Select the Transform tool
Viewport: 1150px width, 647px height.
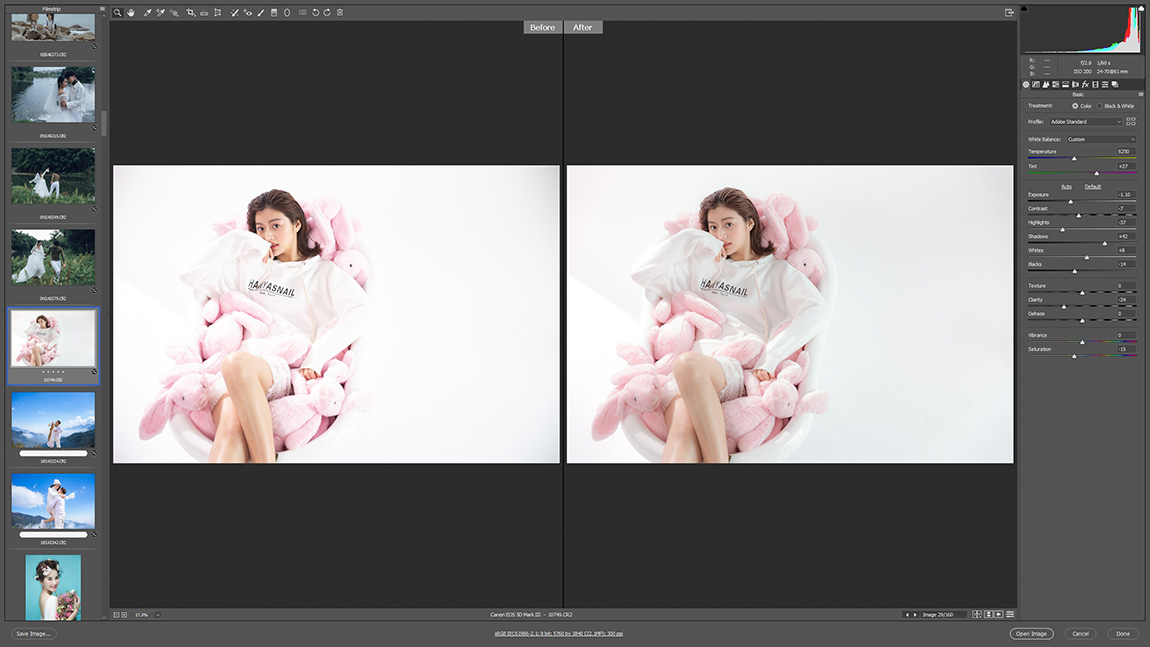218,12
